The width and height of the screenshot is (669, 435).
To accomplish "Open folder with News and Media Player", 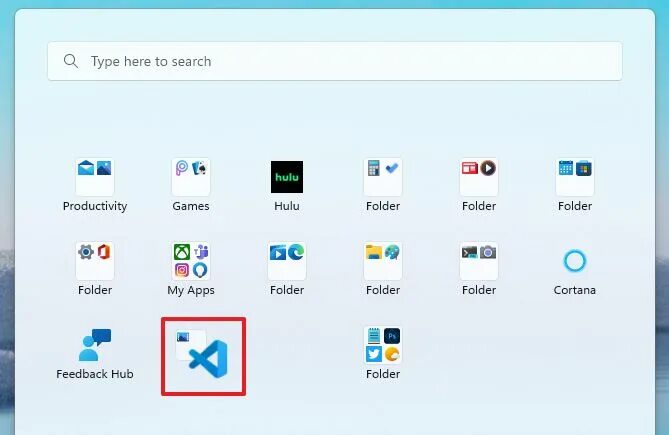I will (479, 177).
